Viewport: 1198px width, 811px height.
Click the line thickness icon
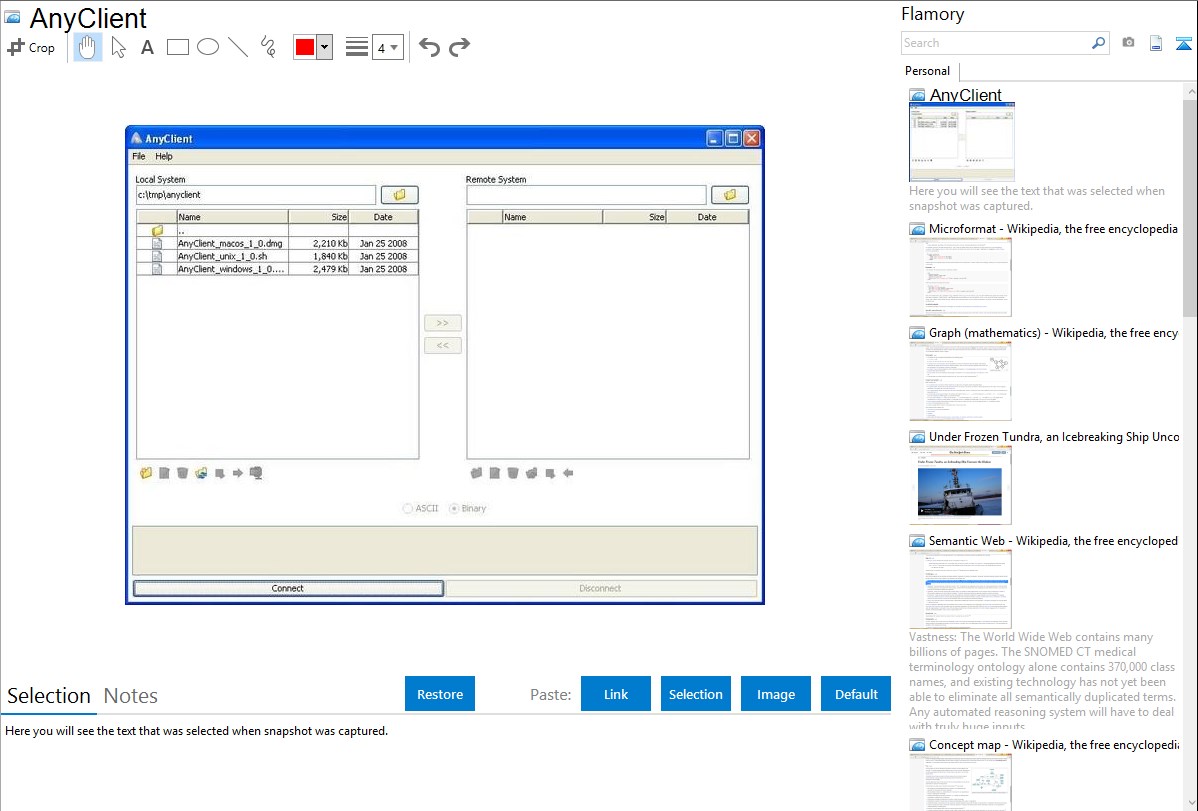coord(356,47)
